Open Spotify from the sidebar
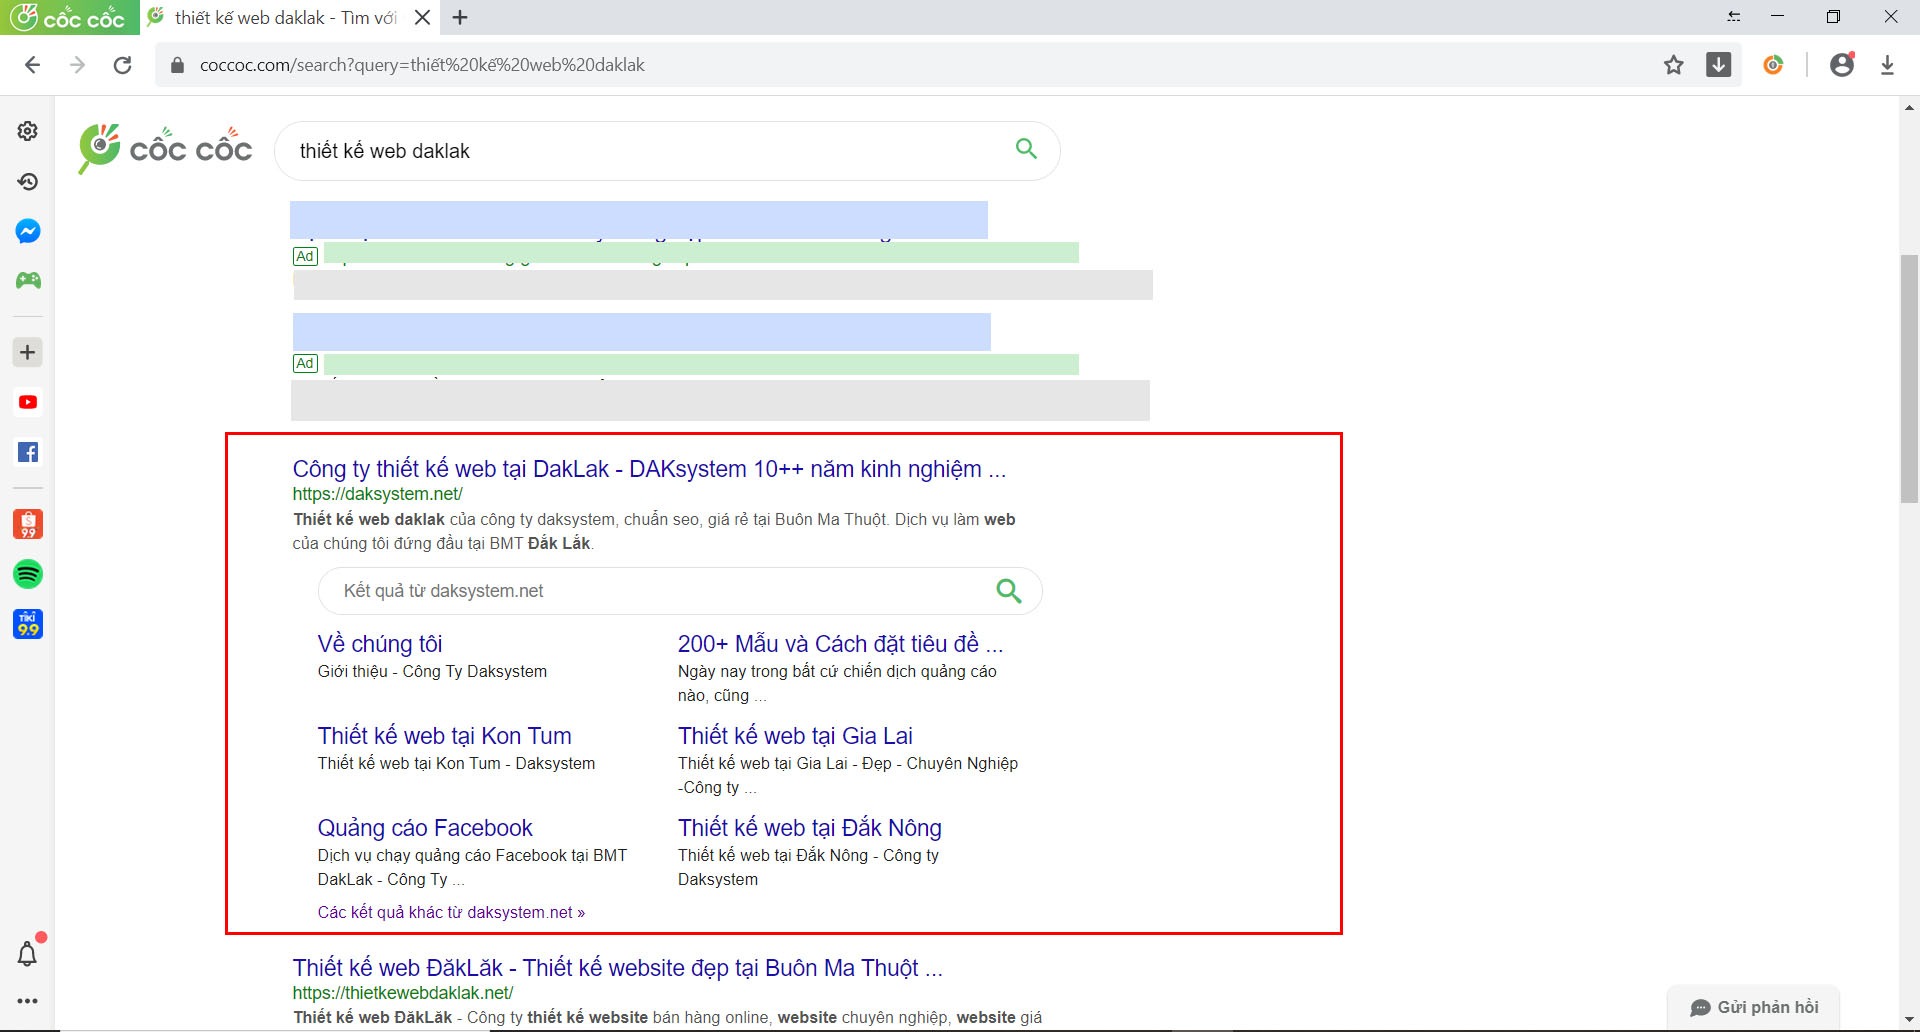Viewport: 1920px width, 1032px height. [28, 574]
